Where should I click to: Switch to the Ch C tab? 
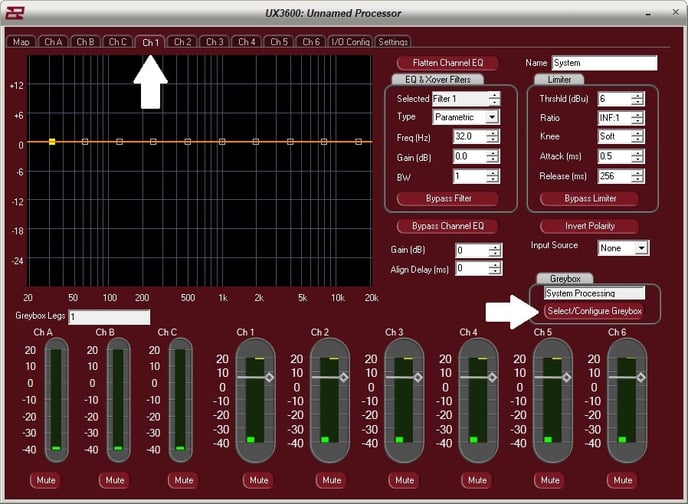coord(118,42)
